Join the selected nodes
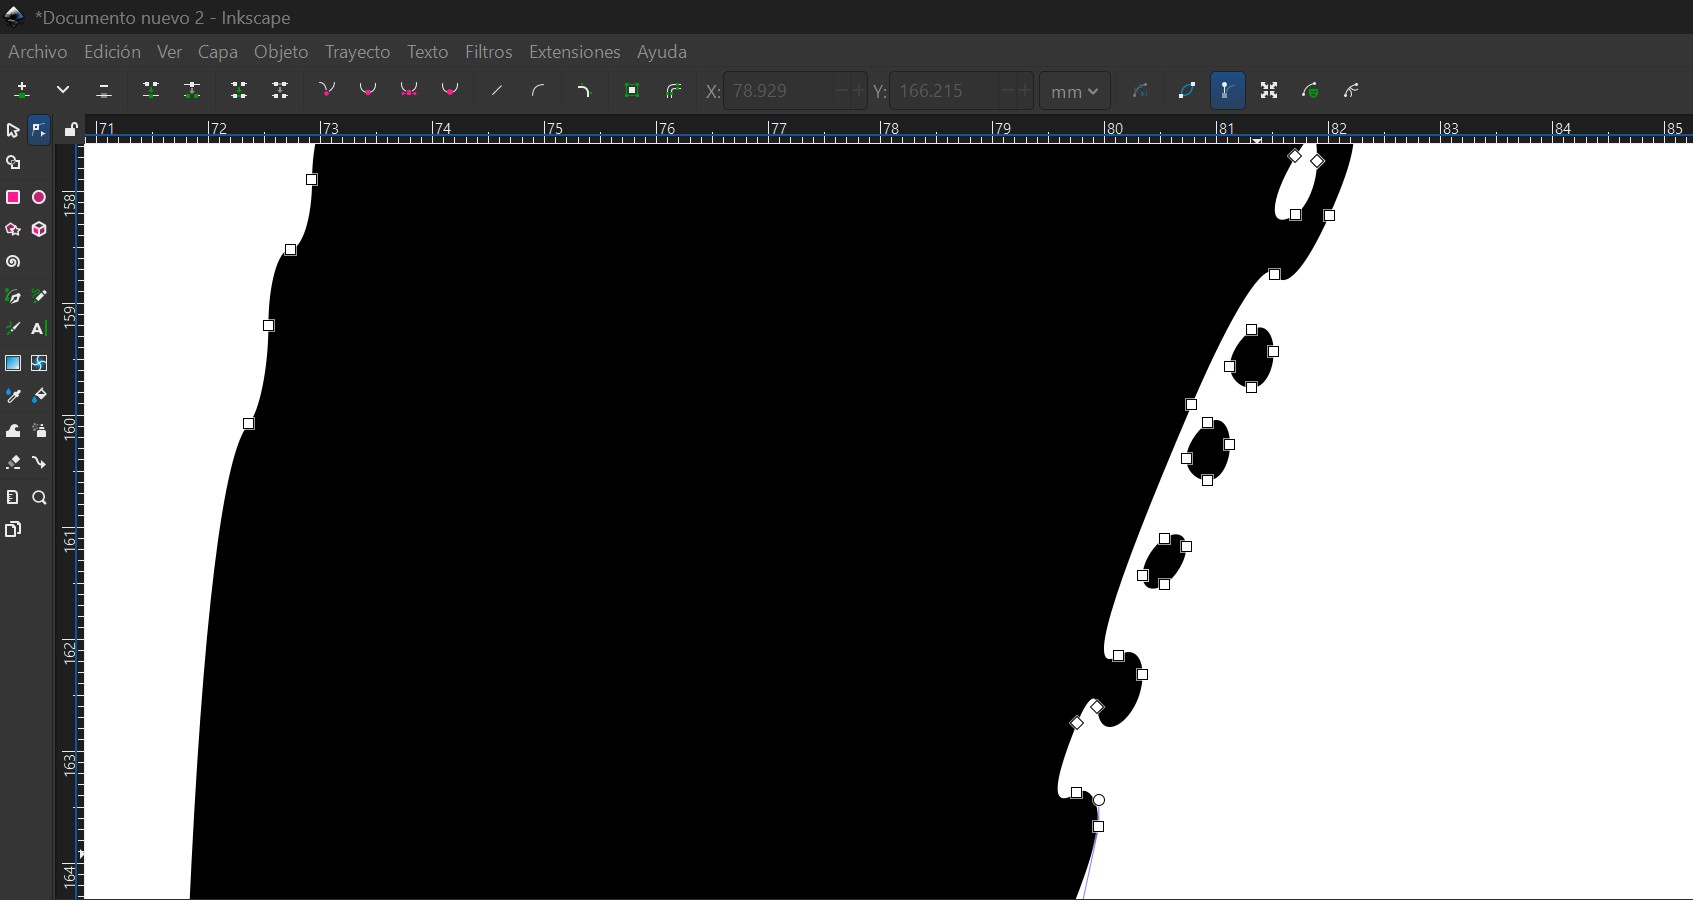 tap(151, 91)
